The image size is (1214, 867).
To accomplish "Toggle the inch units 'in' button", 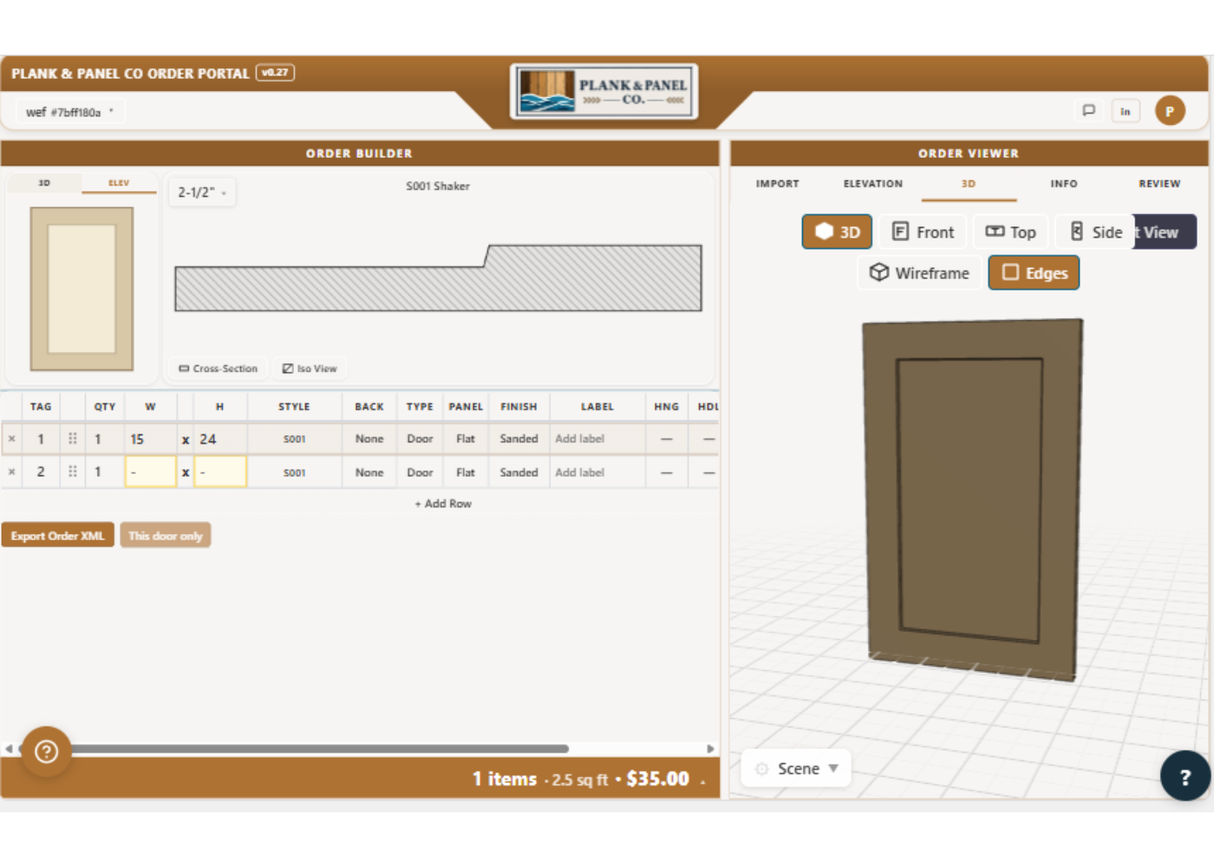I will click(1125, 111).
